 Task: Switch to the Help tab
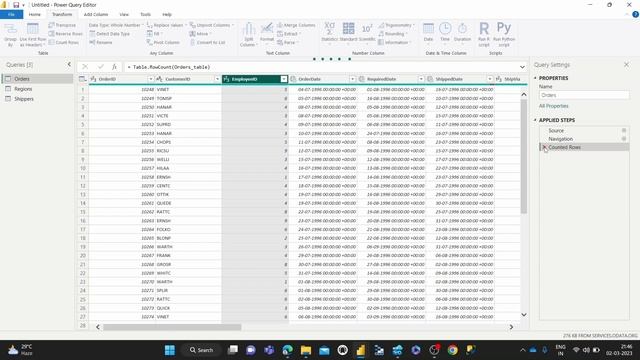coord(167,14)
